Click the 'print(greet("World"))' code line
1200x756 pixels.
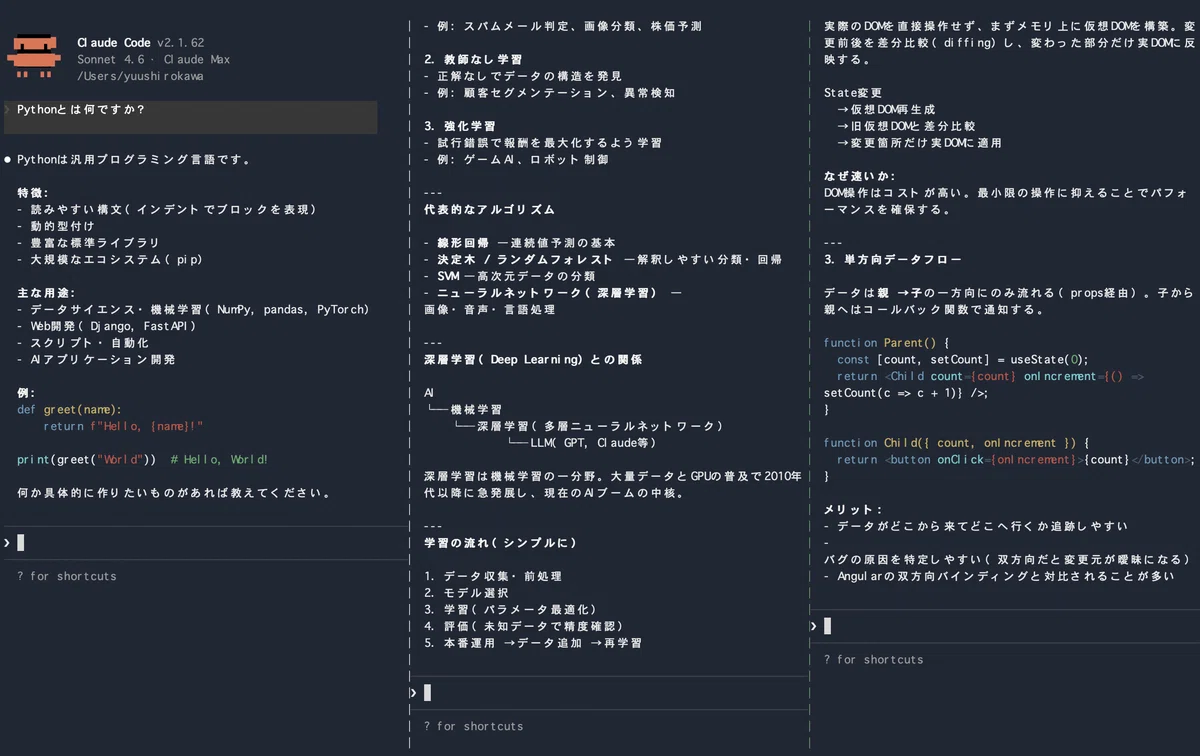tap(86, 460)
